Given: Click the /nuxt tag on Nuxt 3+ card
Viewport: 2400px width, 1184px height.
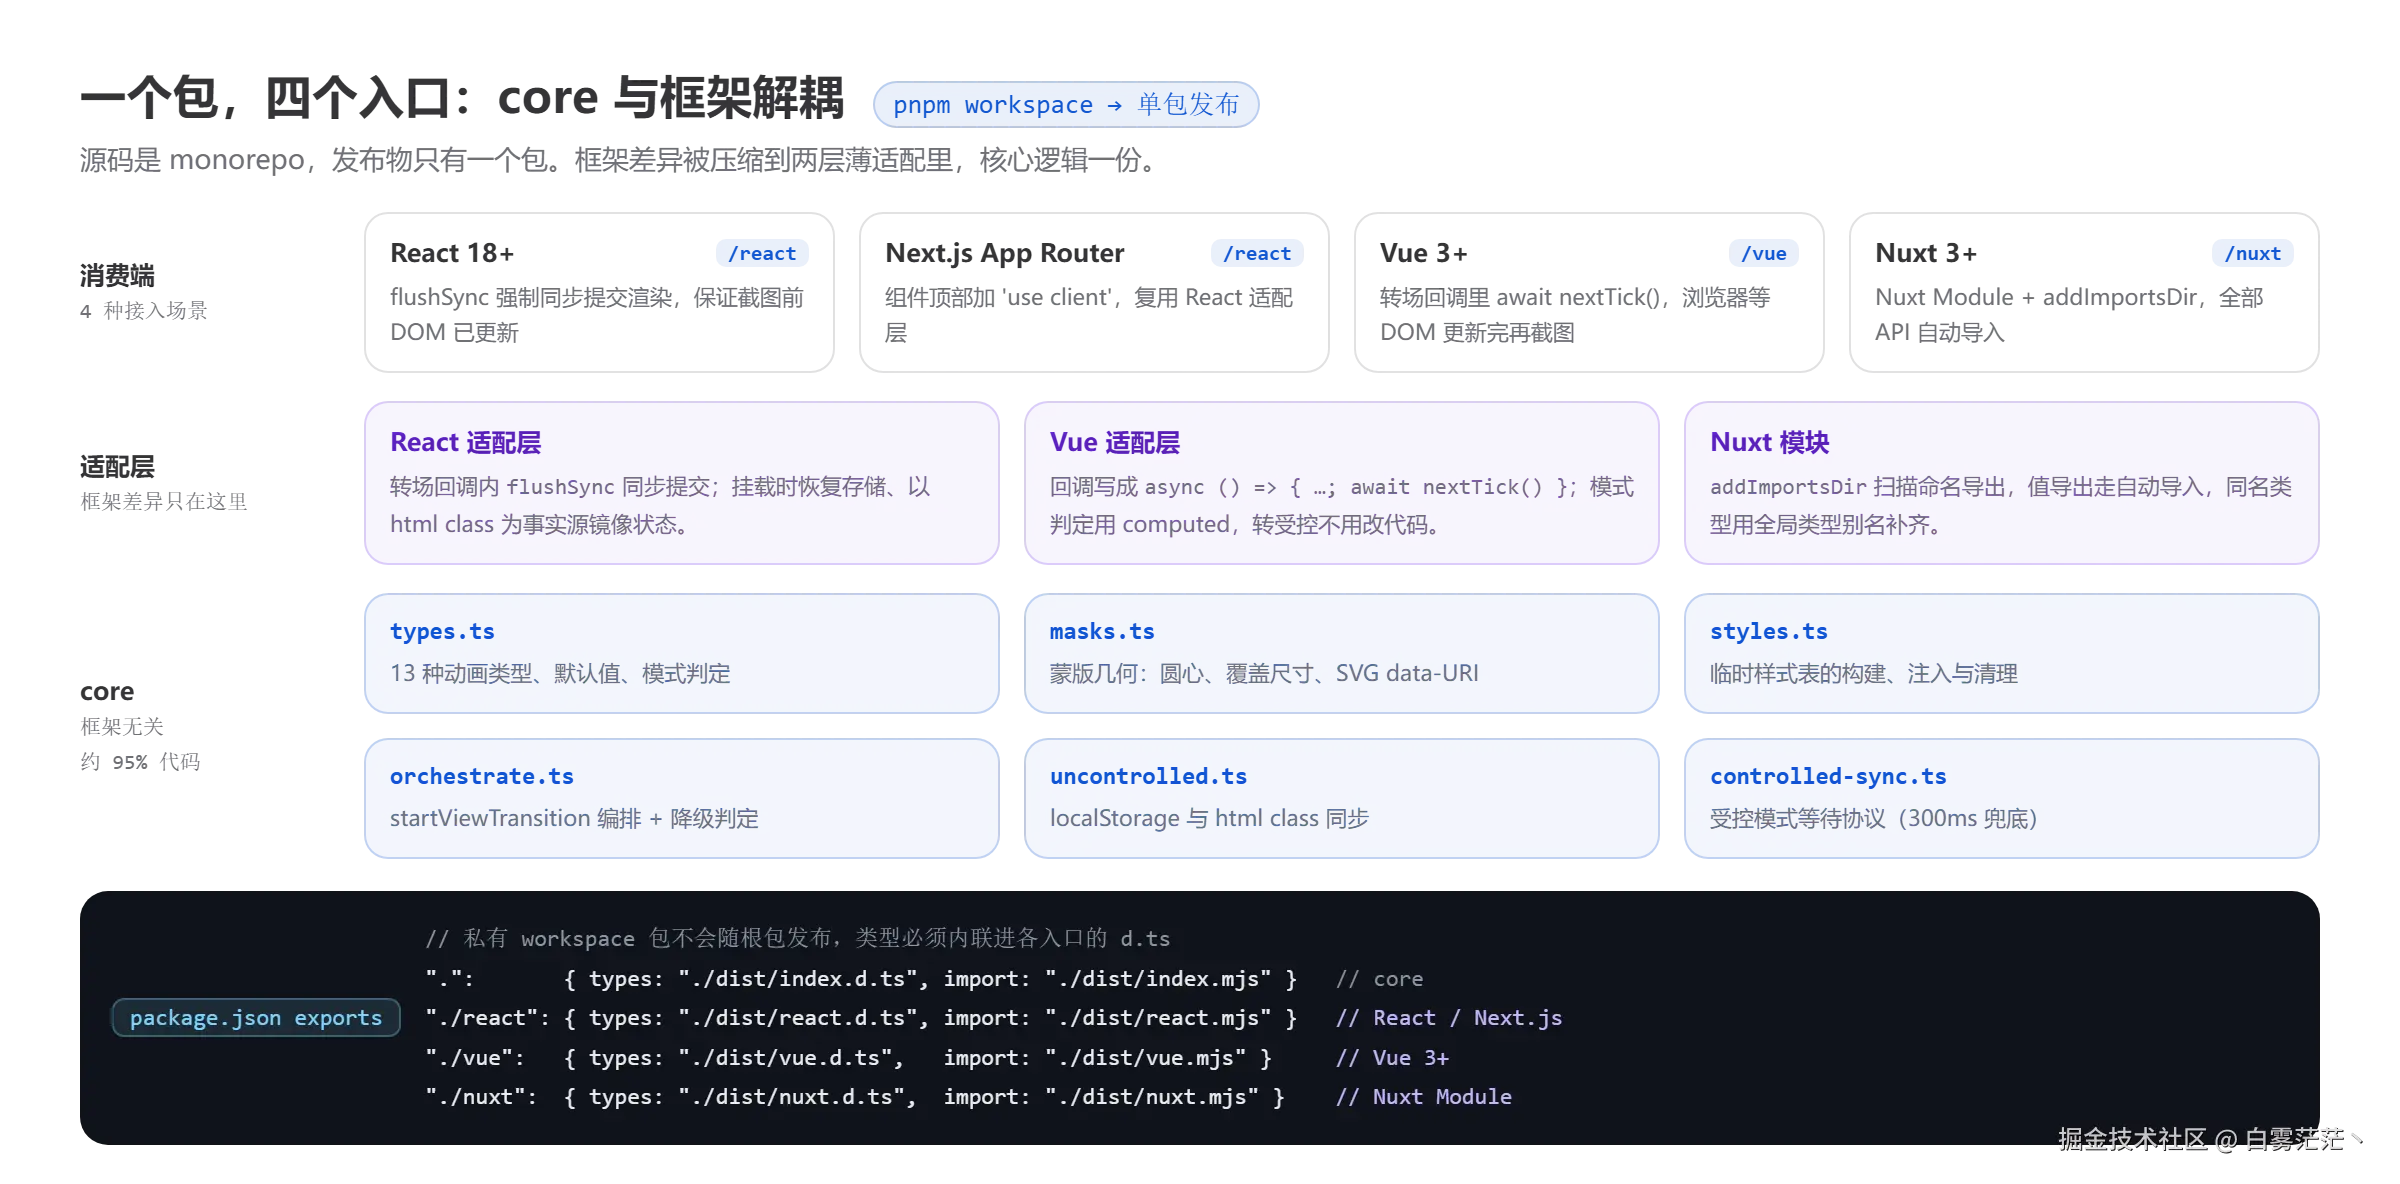Looking at the screenshot, I should click(2253, 254).
